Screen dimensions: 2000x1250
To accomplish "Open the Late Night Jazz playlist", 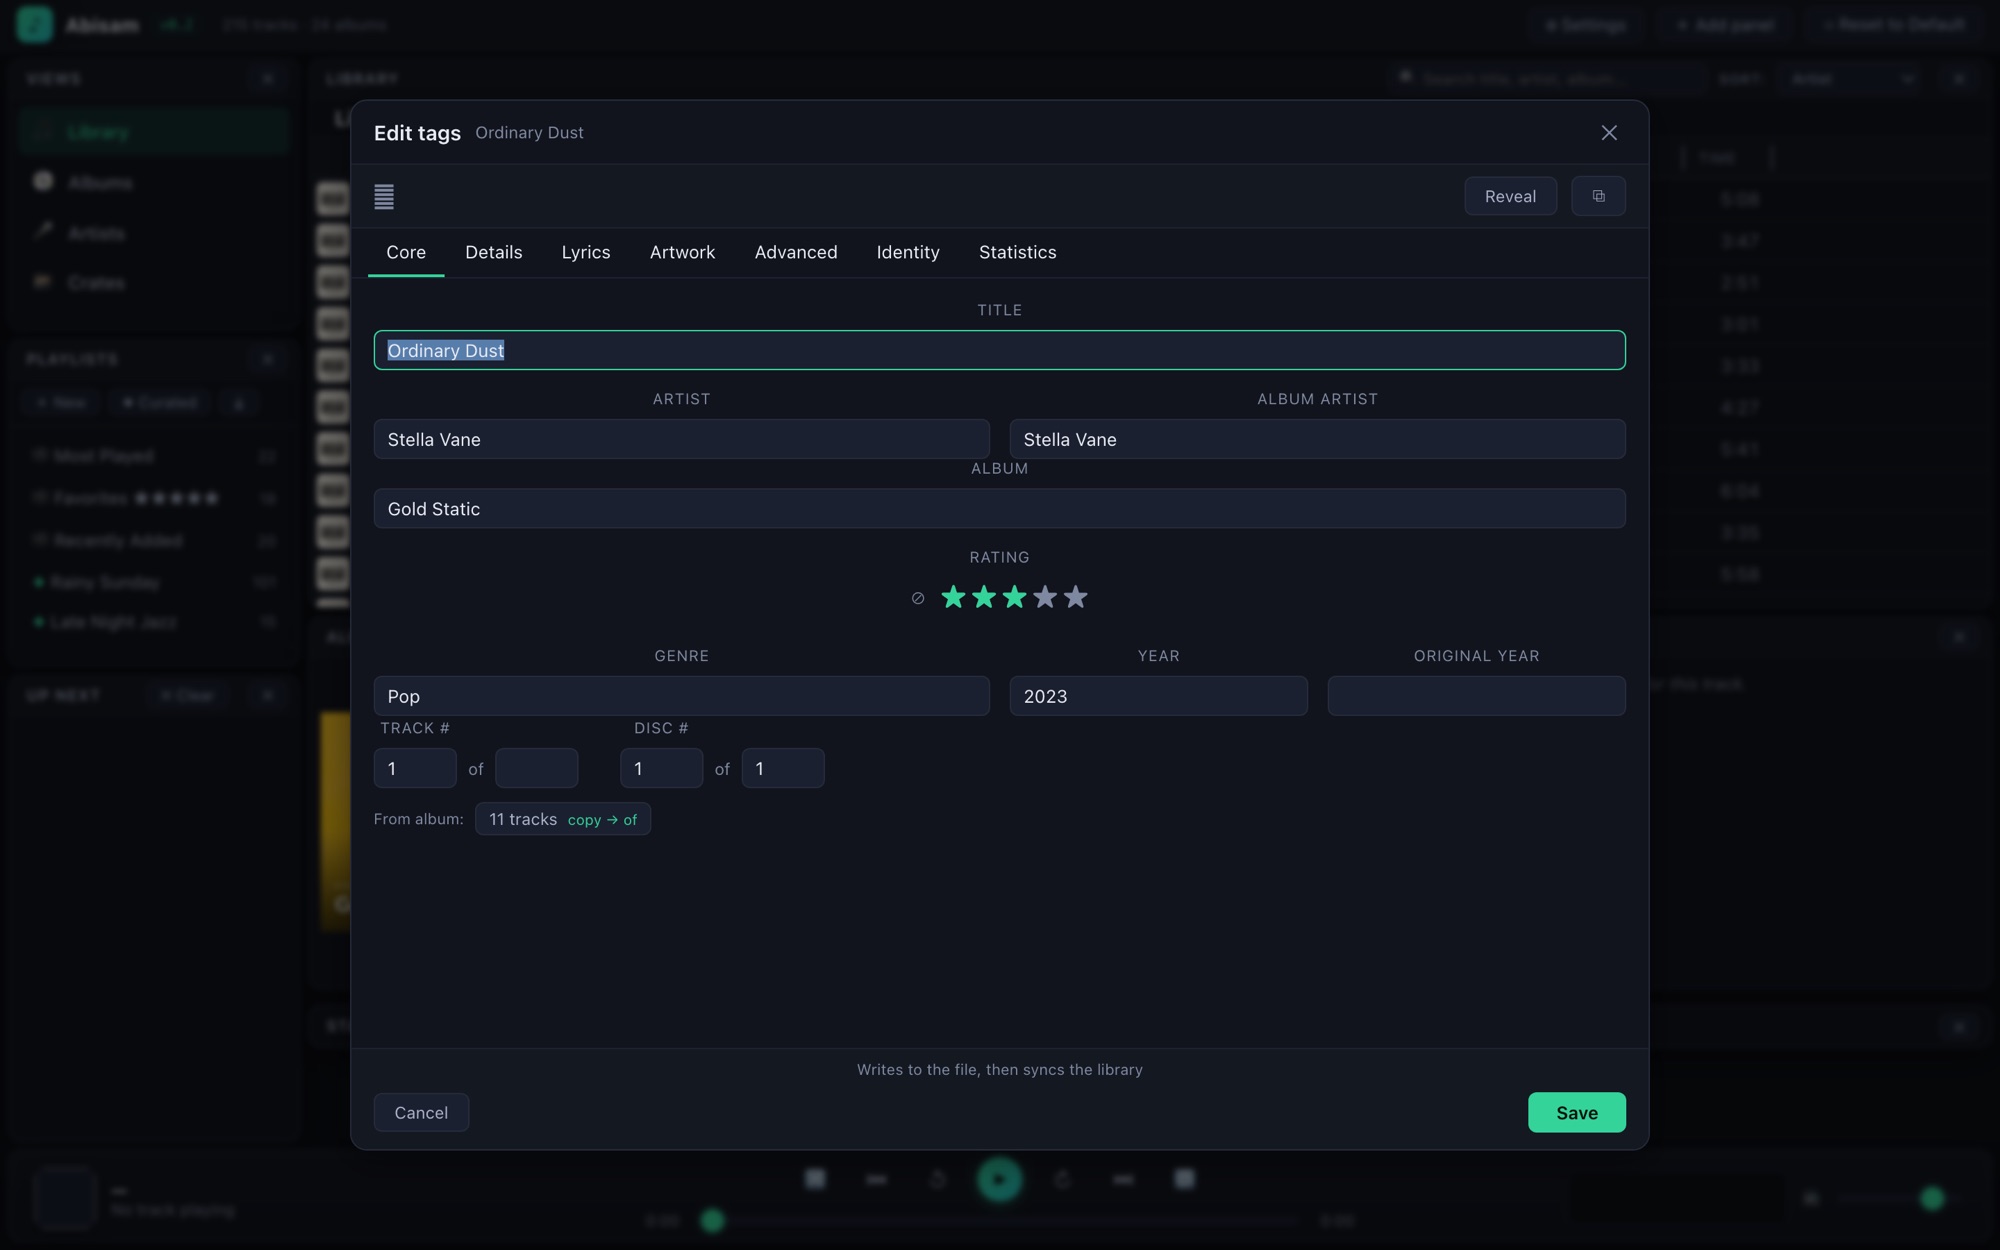I will [x=153, y=622].
